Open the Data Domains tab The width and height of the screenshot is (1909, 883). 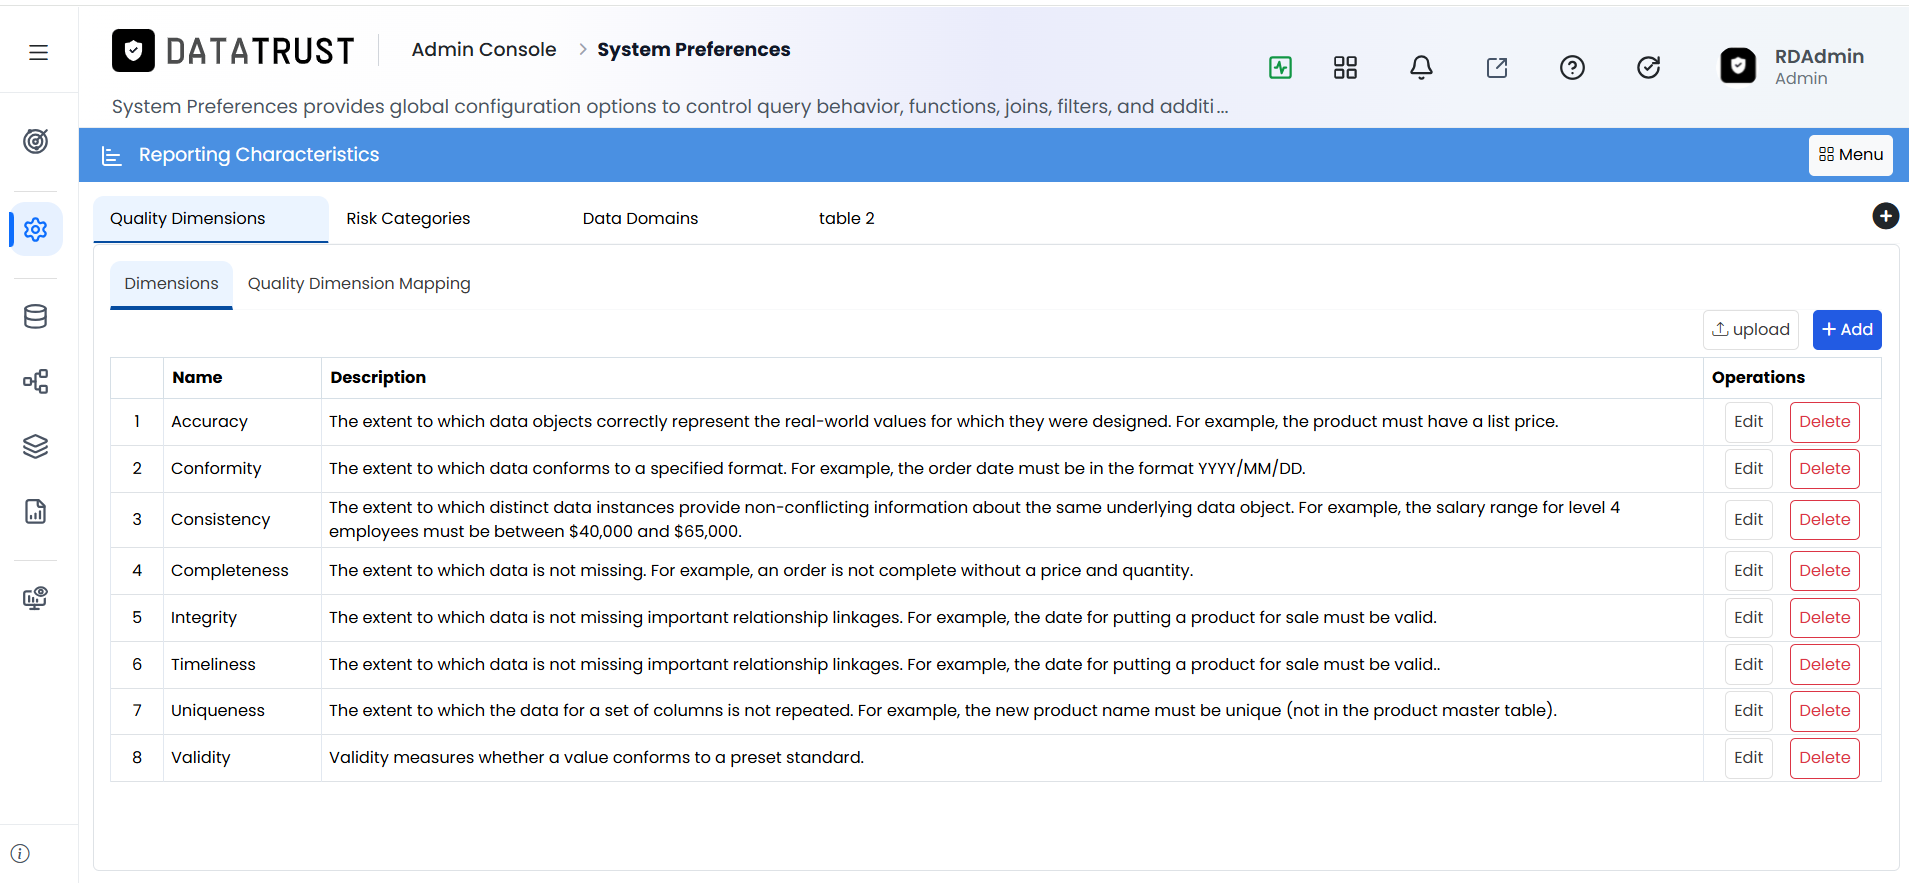tap(640, 219)
